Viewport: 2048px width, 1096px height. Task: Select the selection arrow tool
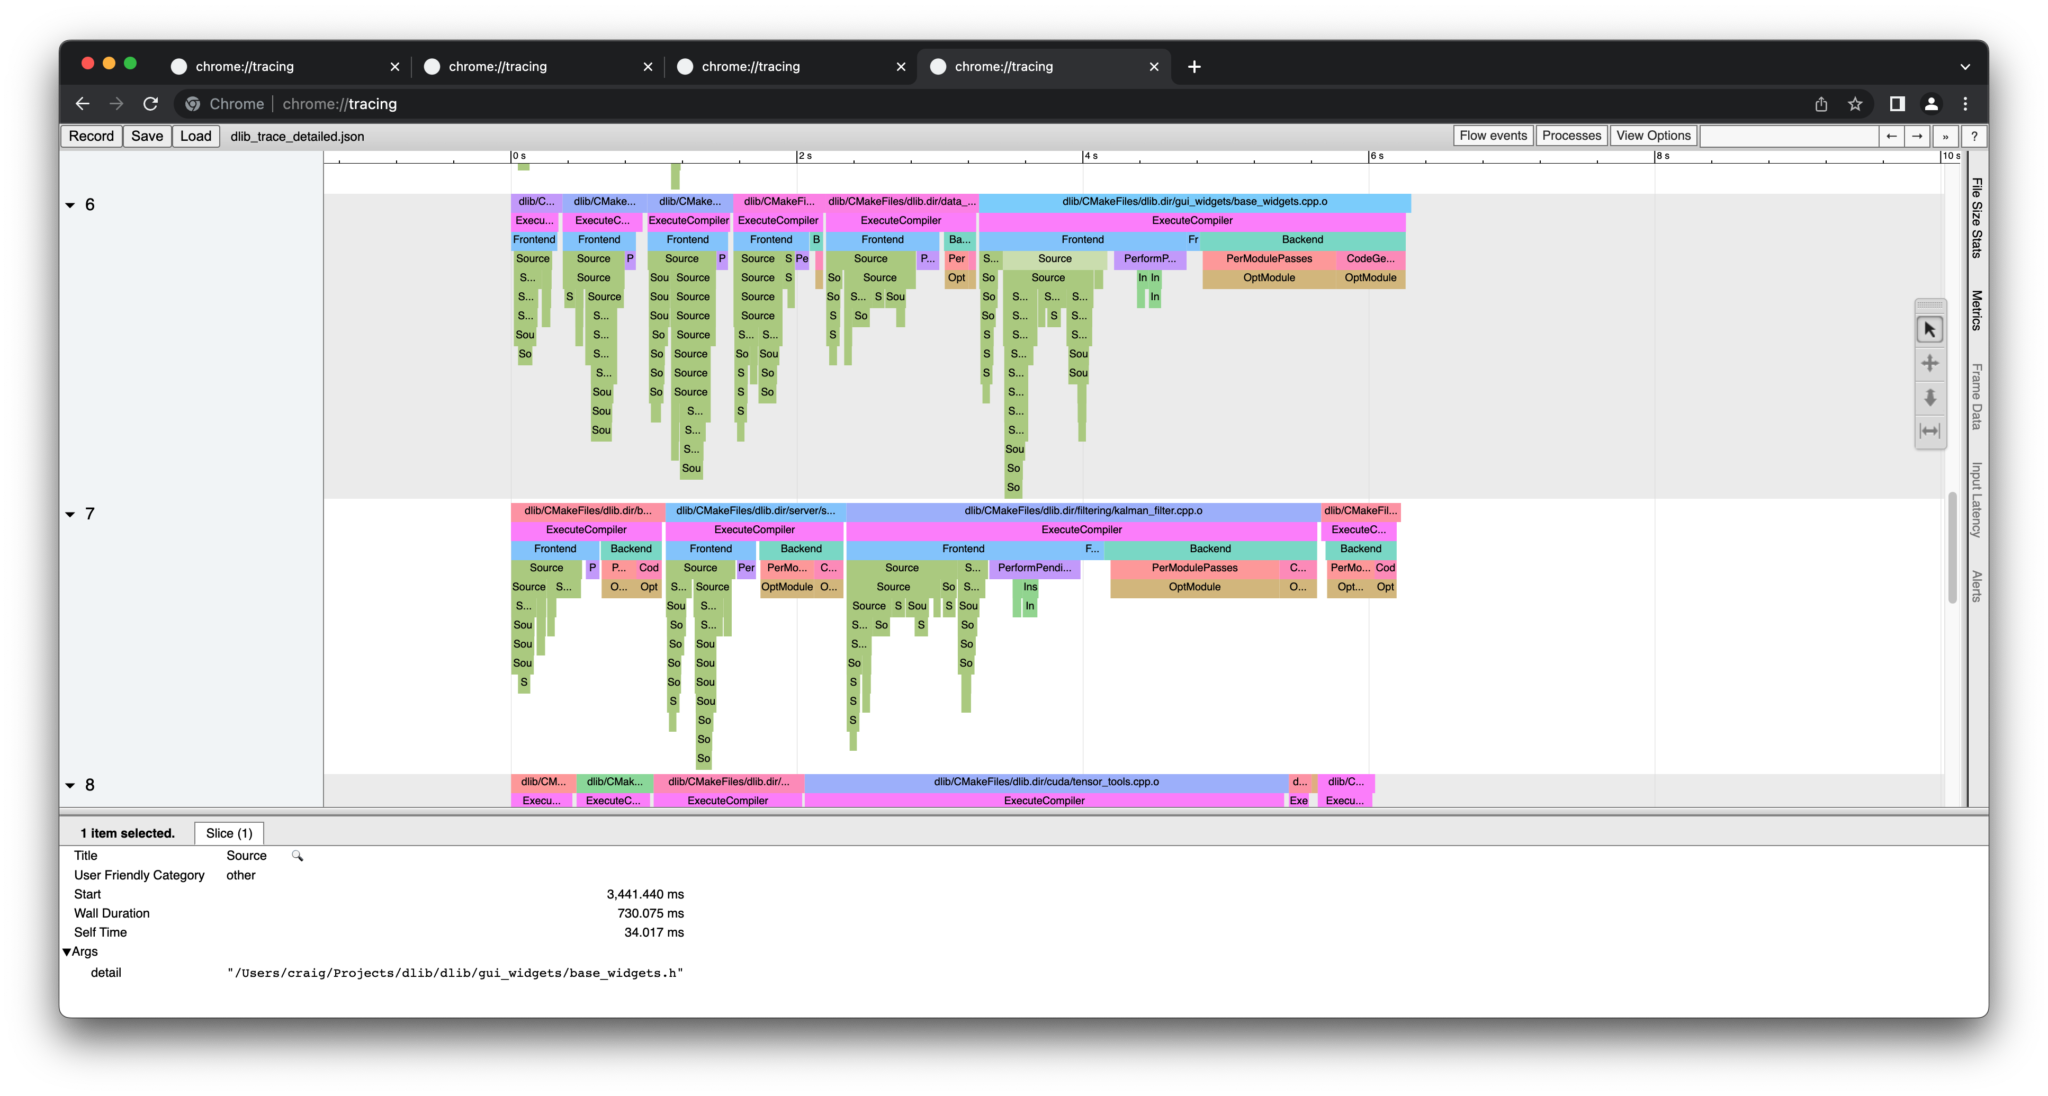[x=1930, y=328]
